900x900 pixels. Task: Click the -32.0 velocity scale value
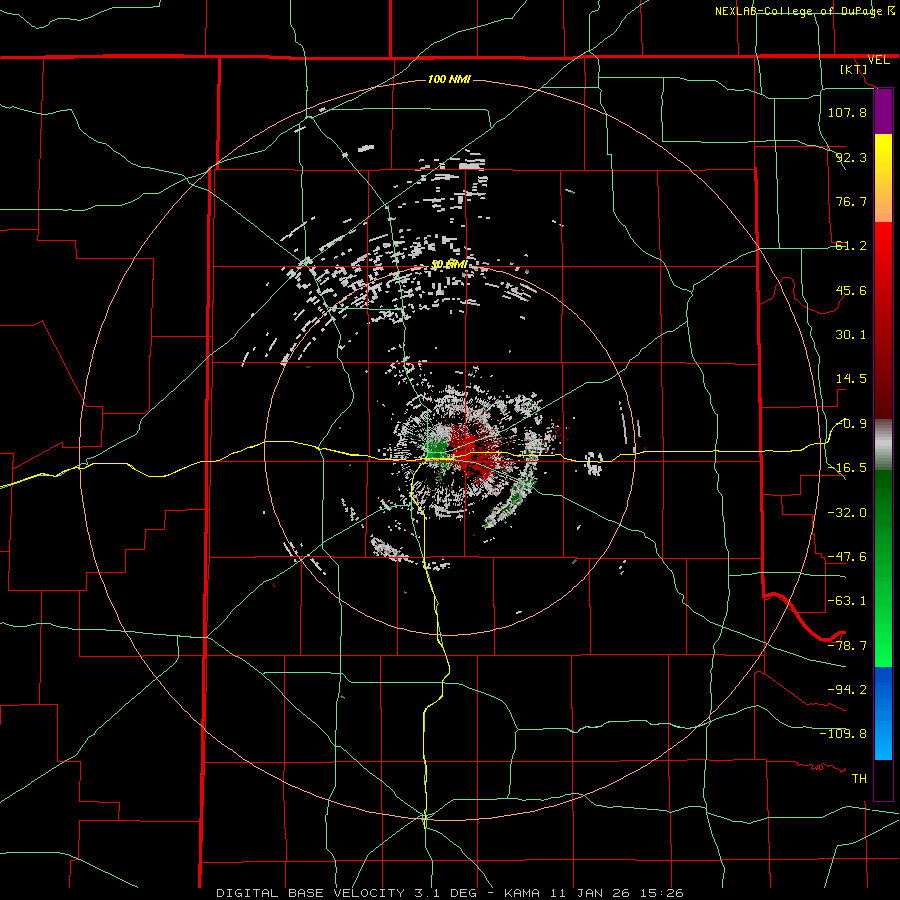tap(847, 513)
